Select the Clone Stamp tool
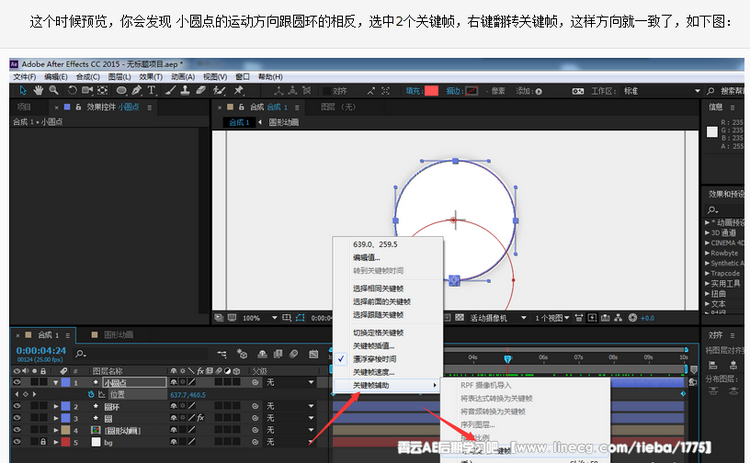 pos(185,90)
